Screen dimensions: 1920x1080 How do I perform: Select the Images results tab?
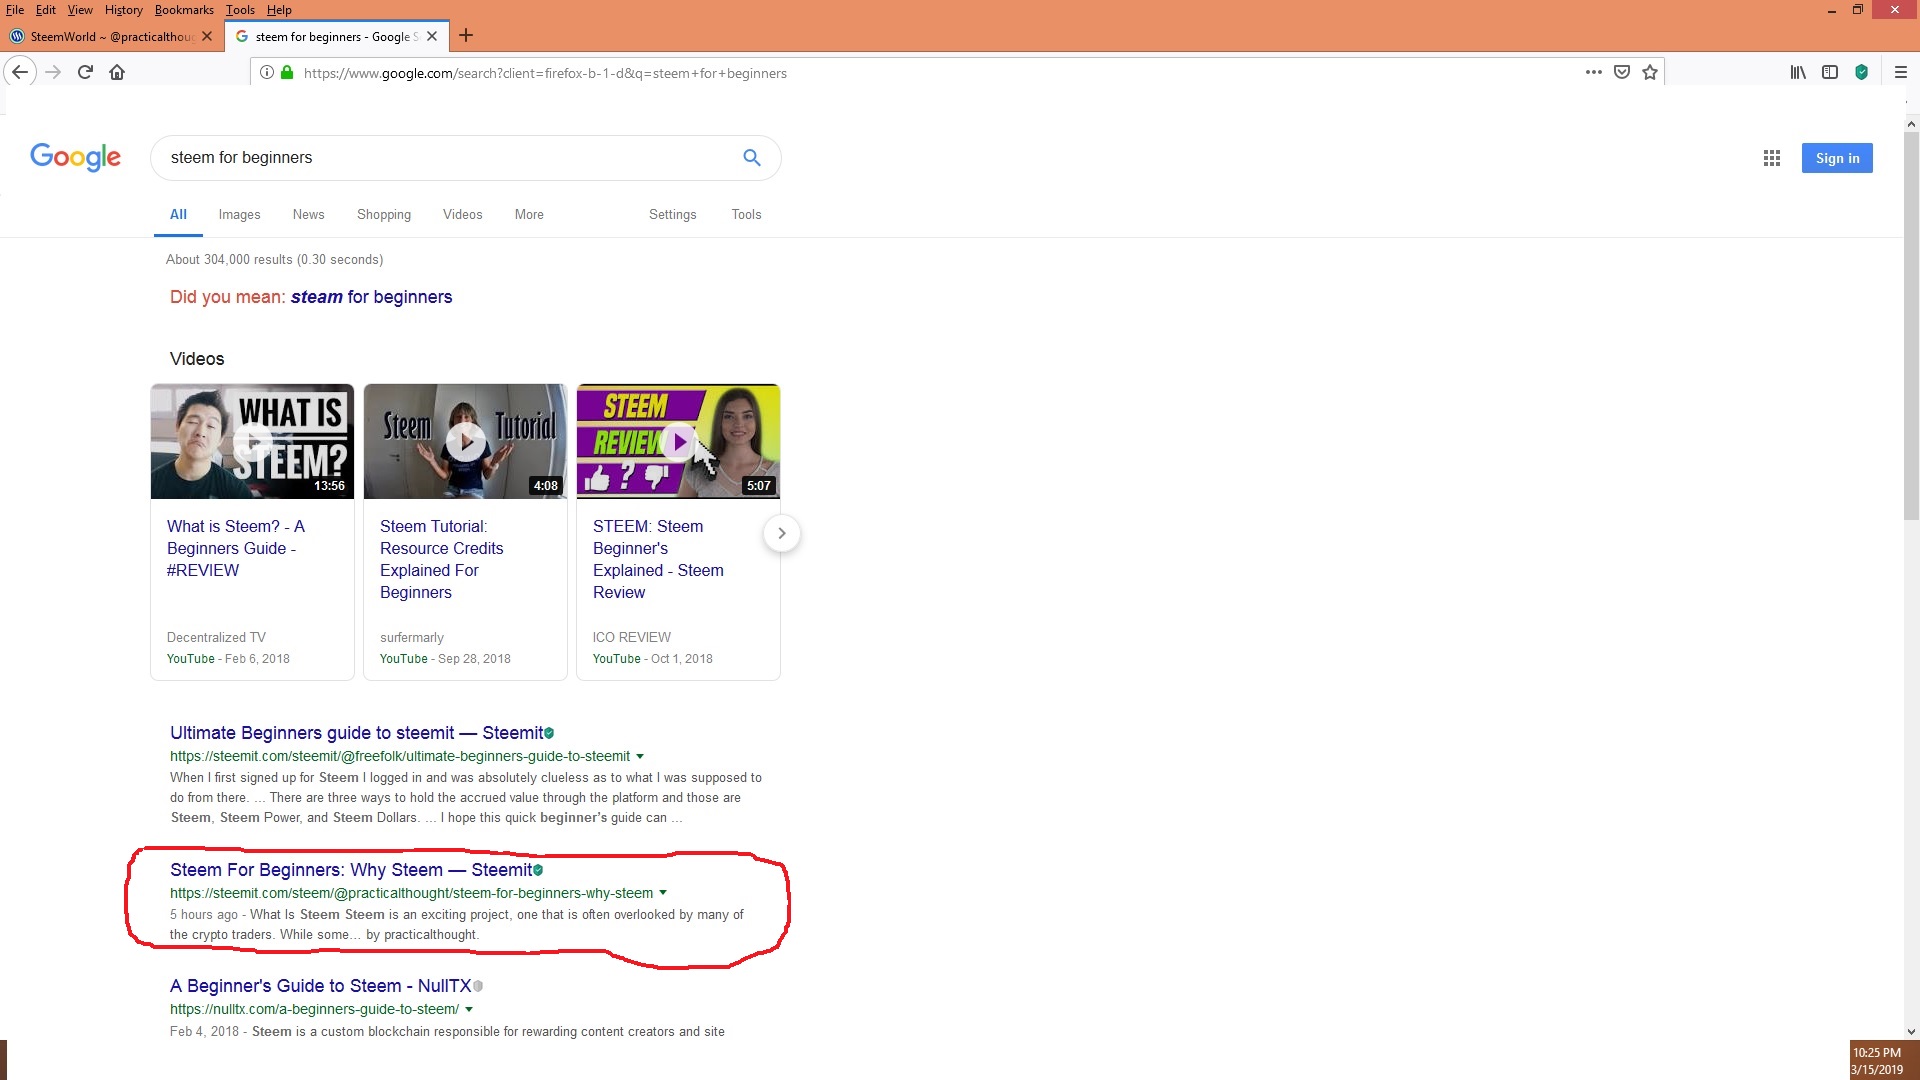[239, 214]
